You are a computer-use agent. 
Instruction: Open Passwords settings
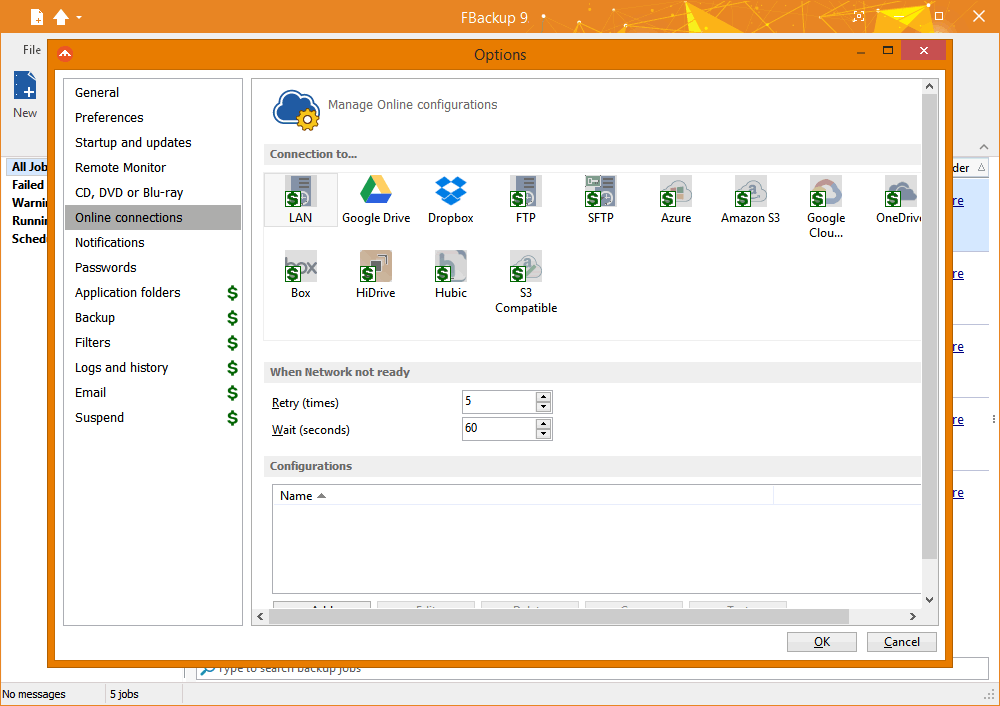click(153, 267)
